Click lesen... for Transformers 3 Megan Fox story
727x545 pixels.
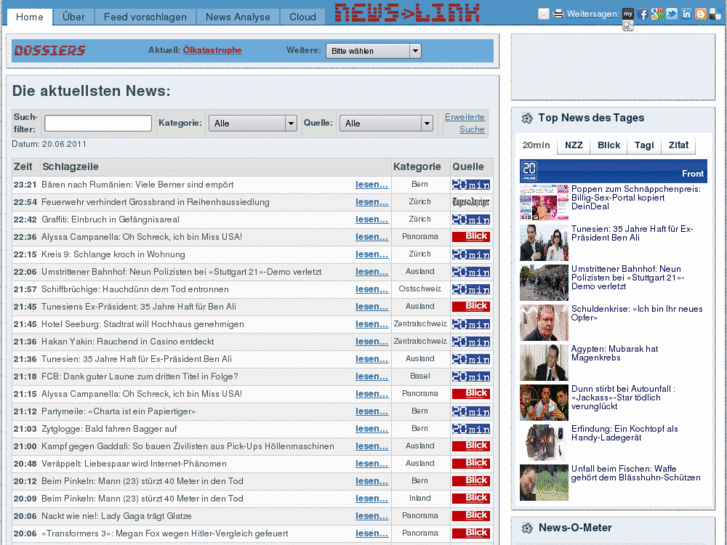[x=372, y=533]
